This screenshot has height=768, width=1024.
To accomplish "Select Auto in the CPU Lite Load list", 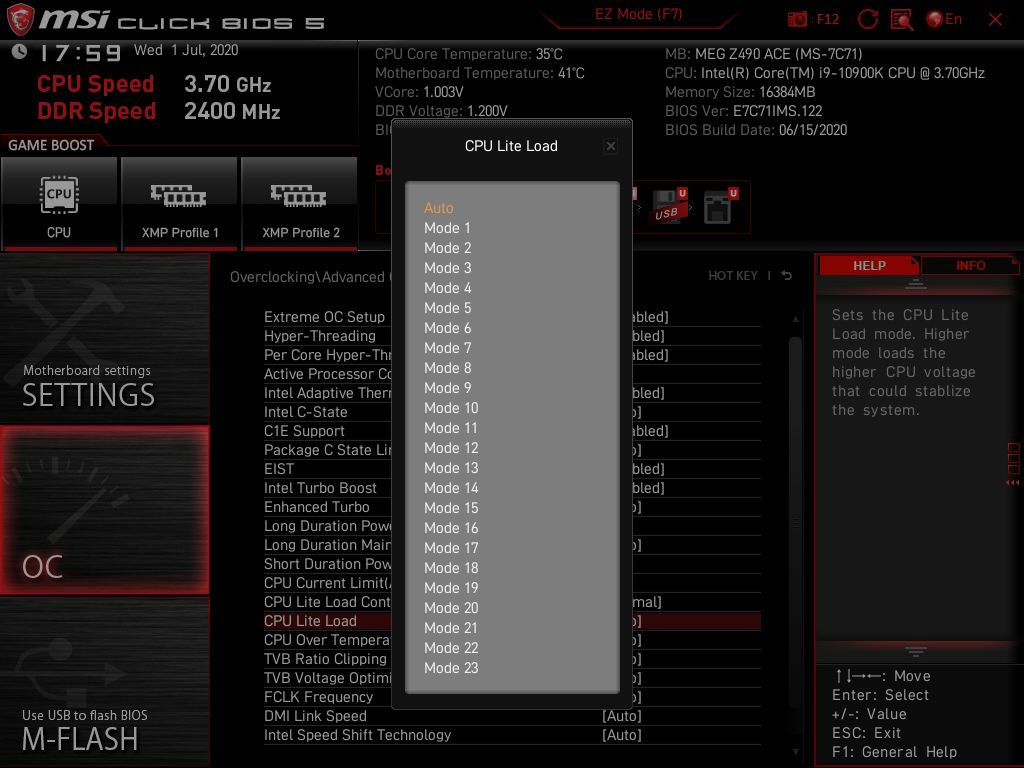I will pos(439,208).
